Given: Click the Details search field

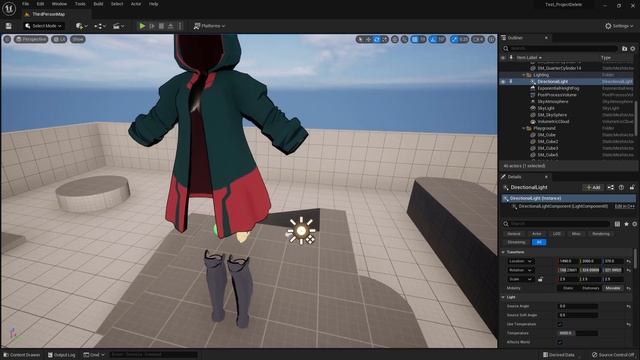Looking at the screenshot, I should coord(556,224).
